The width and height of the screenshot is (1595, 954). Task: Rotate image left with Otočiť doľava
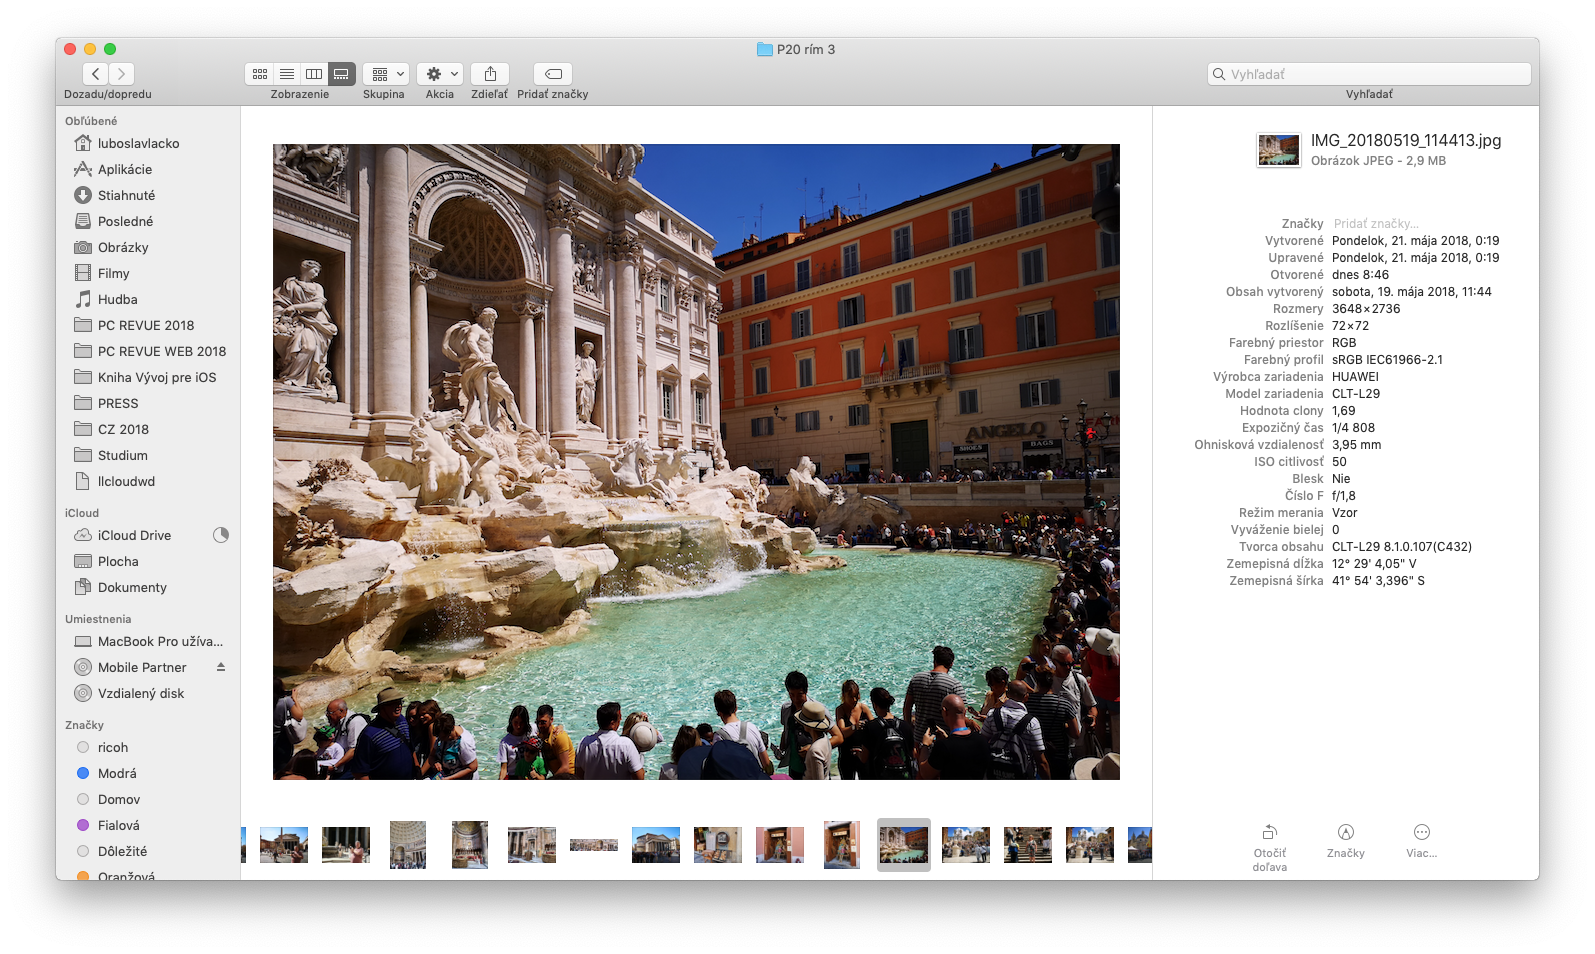click(x=1269, y=833)
